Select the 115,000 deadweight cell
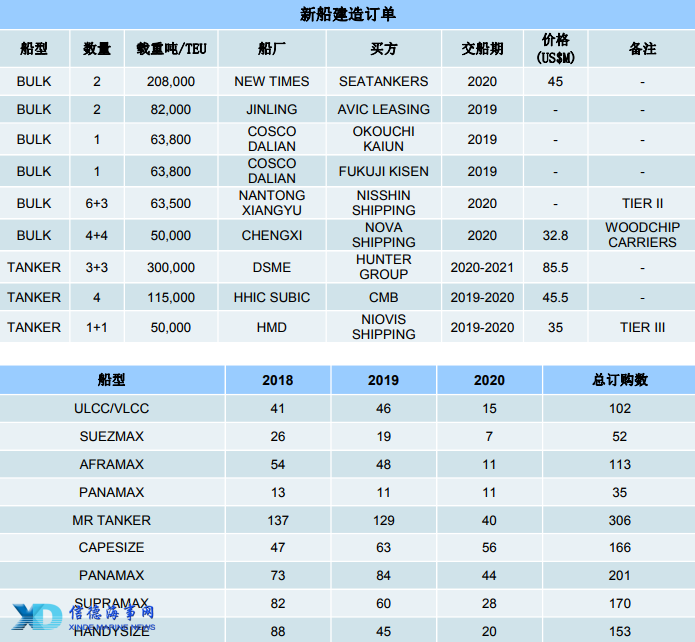The height and width of the screenshot is (642, 695). pyautogui.click(x=171, y=298)
